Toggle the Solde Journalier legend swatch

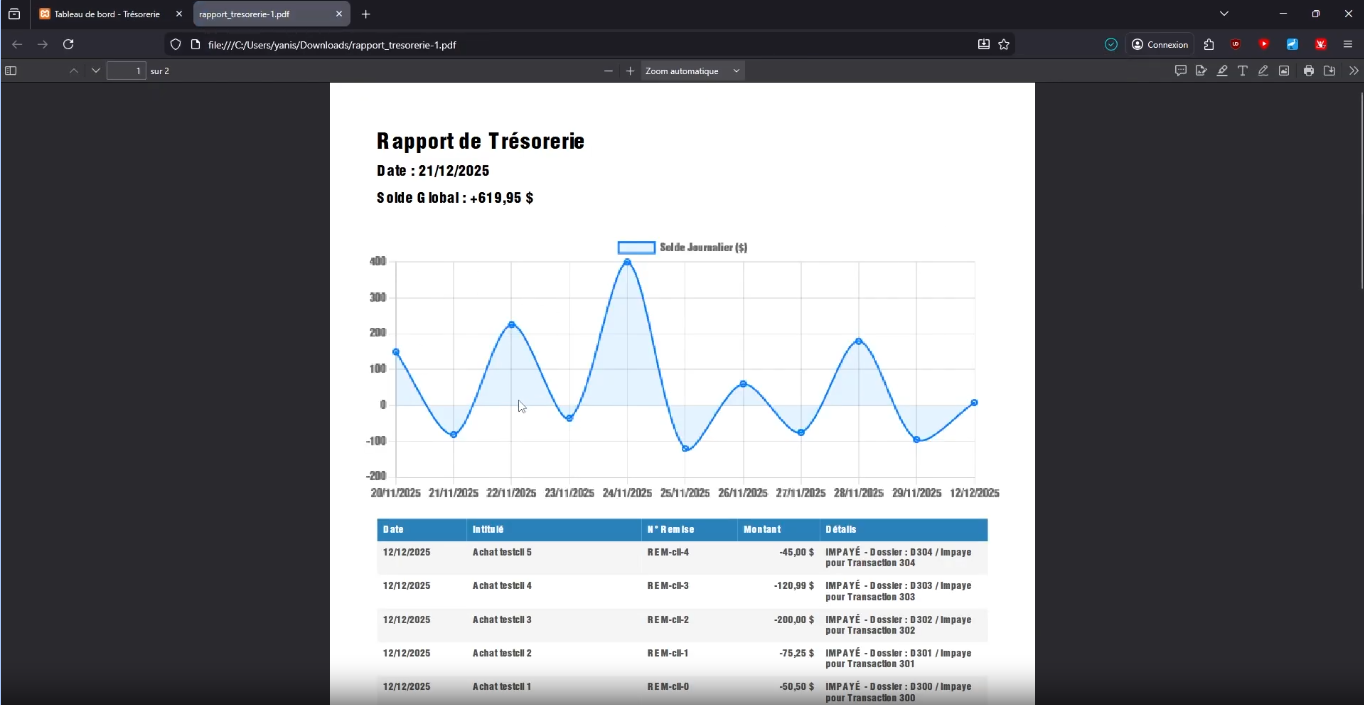(x=636, y=247)
